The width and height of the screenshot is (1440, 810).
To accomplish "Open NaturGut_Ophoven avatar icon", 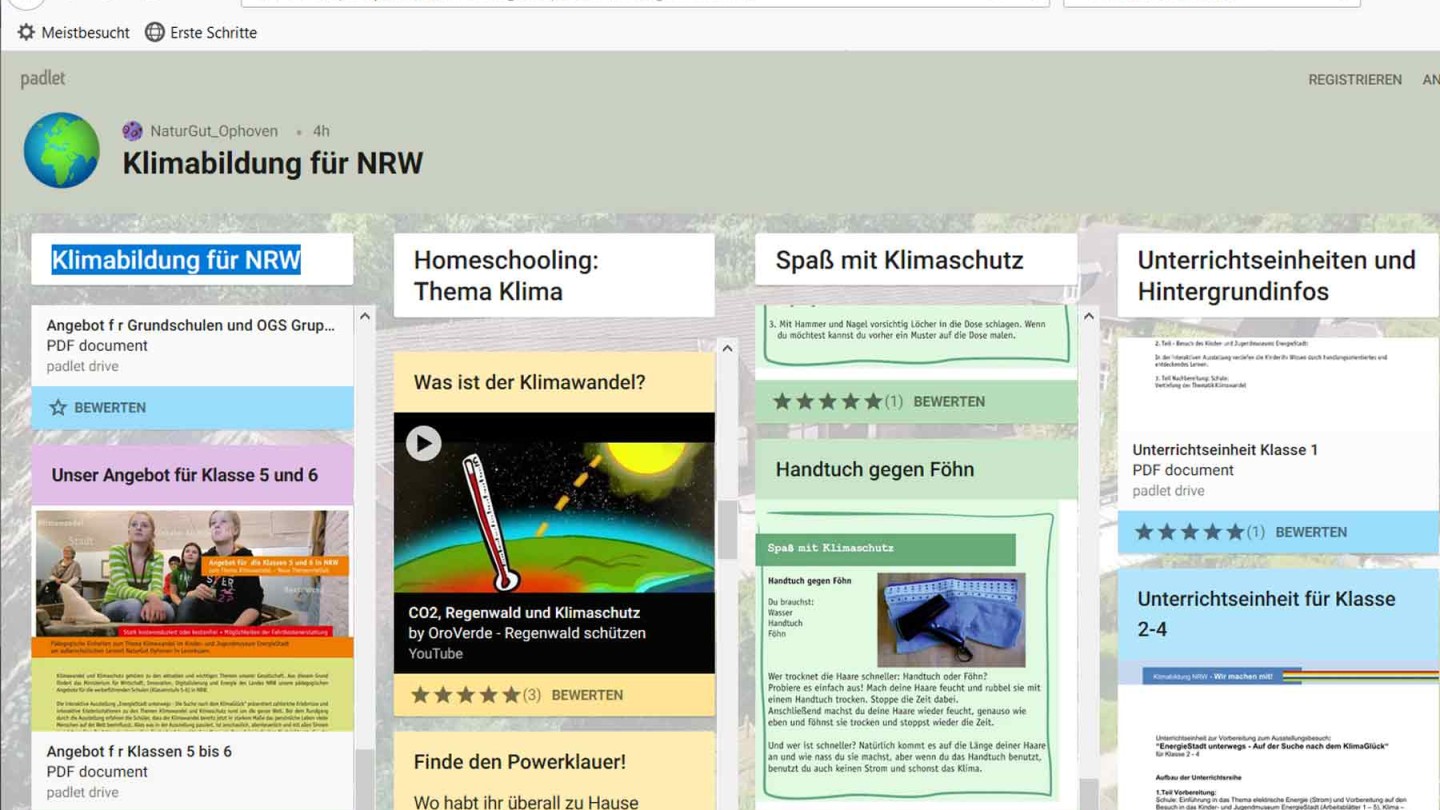I will click(x=132, y=131).
